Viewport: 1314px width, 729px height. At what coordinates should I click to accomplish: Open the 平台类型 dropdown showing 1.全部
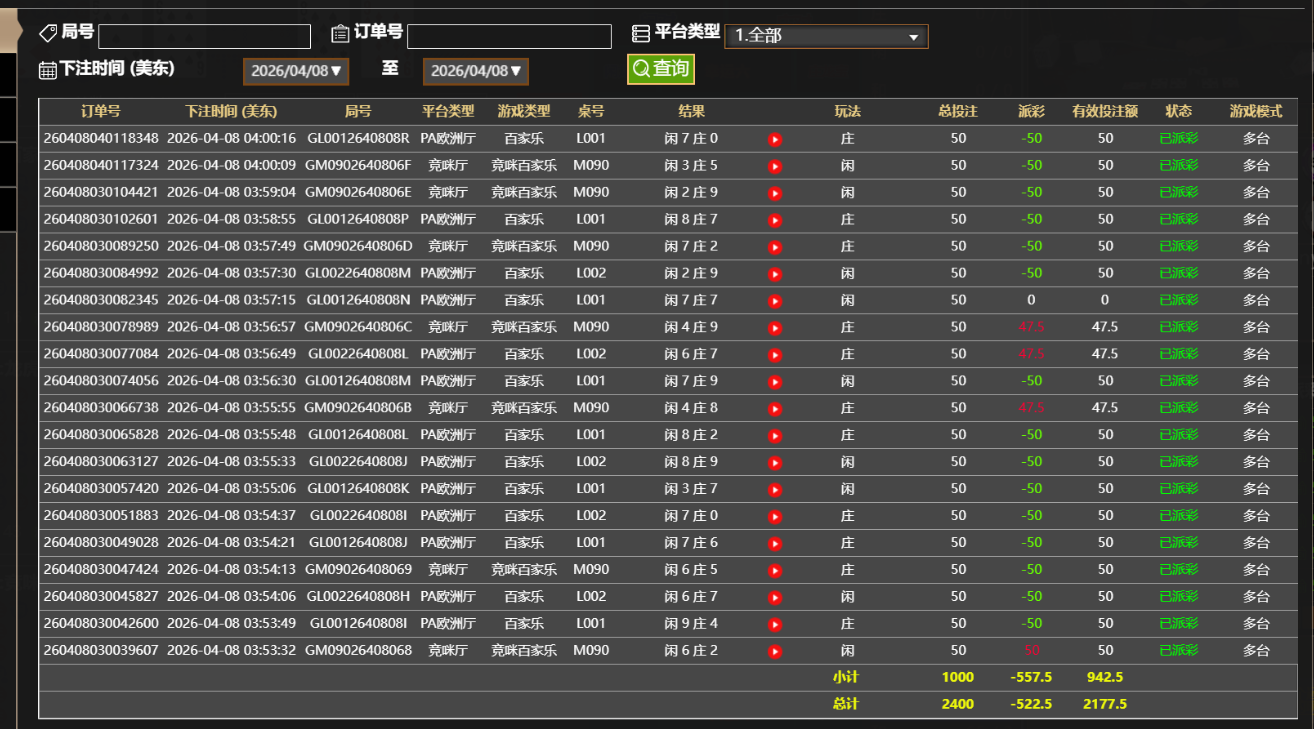pyautogui.click(x=826, y=35)
